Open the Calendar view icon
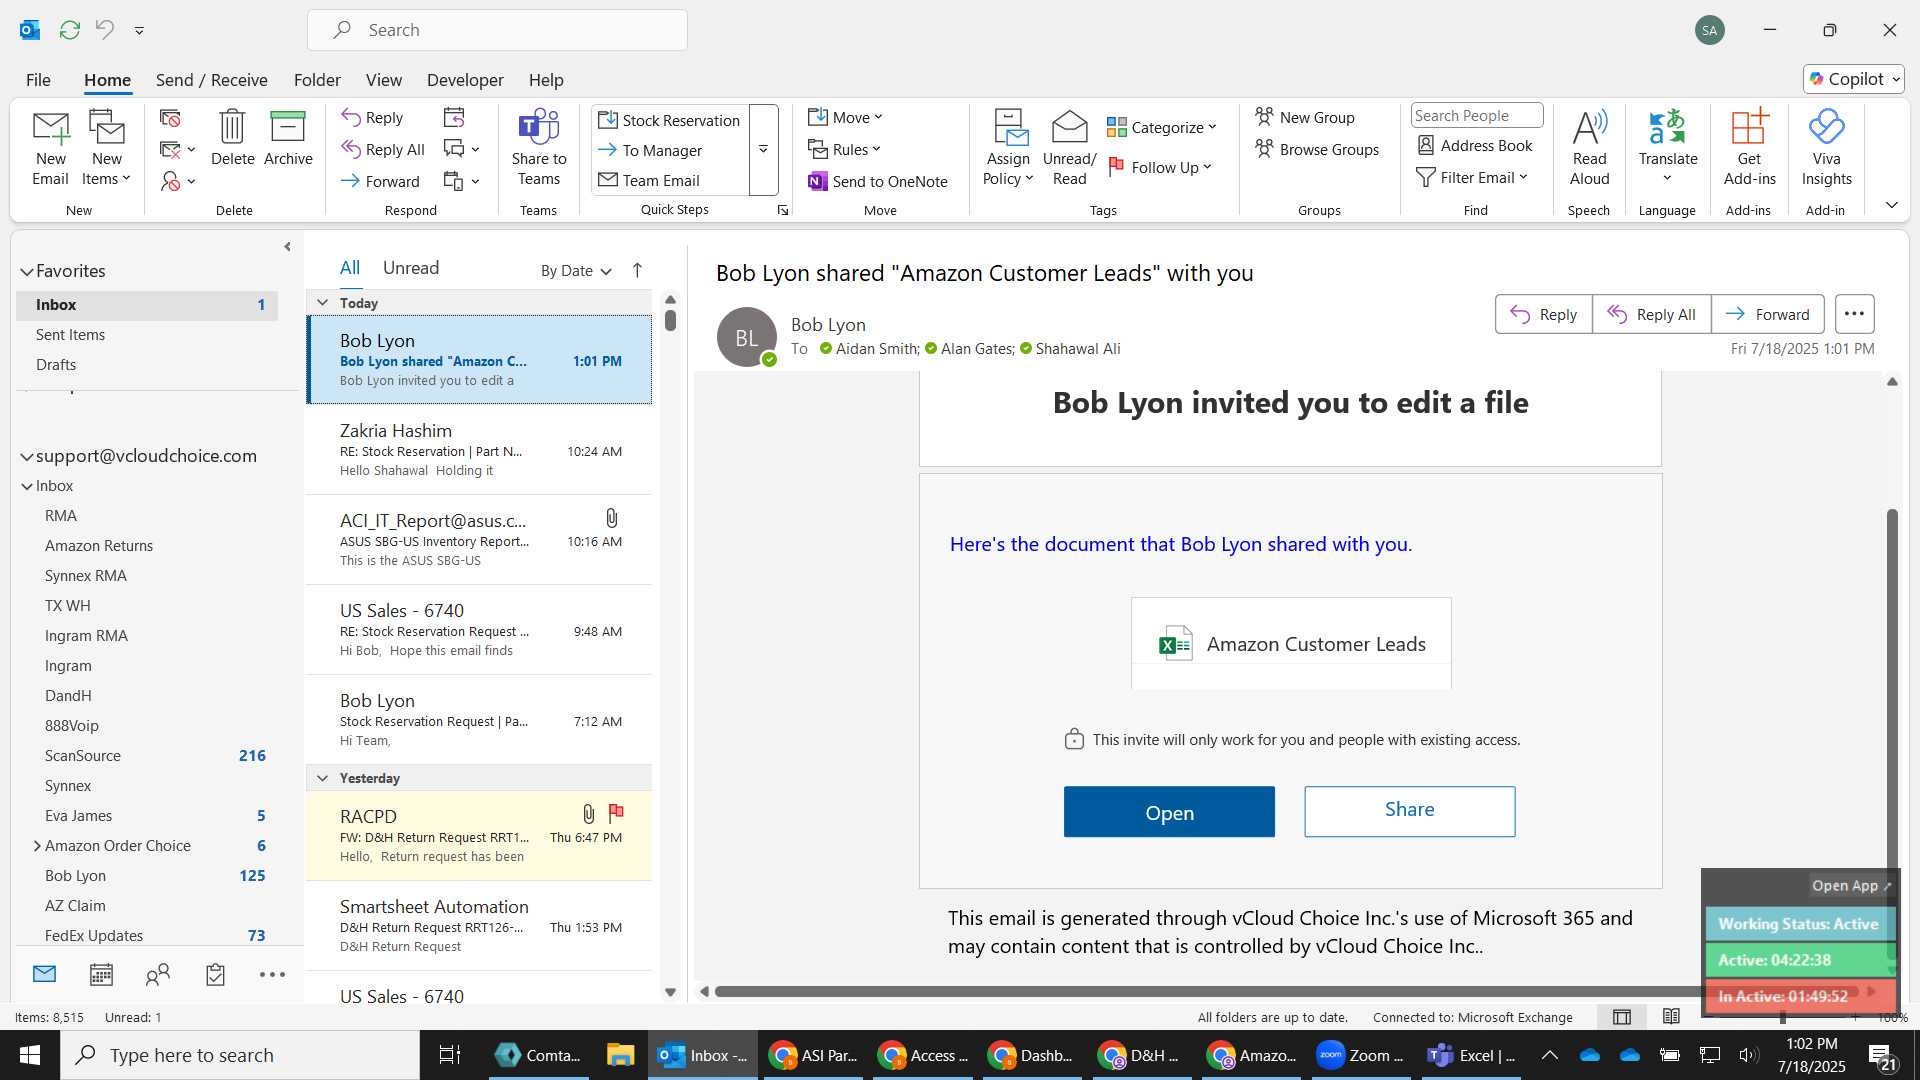The height and width of the screenshot is (1080, 1920). click(x=101, y=974)
